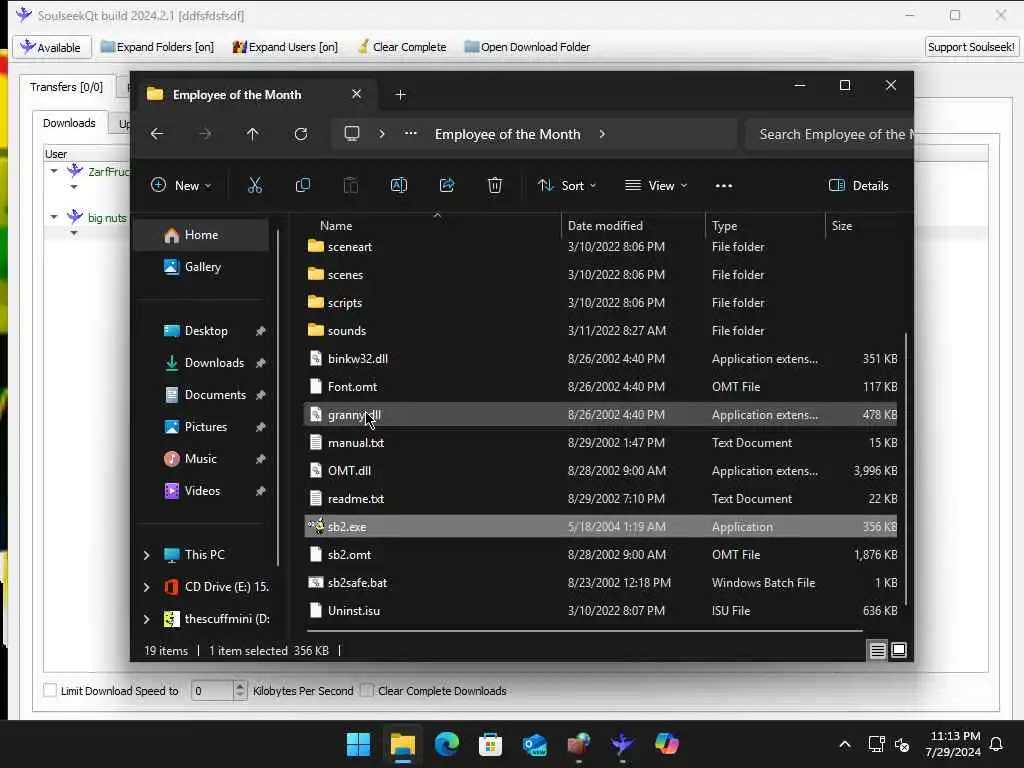Select the sb2safe.bat file
Image resolution: width=1024 pixels, height=768 pixels.
pyautogui.click(x=600, y=583)
